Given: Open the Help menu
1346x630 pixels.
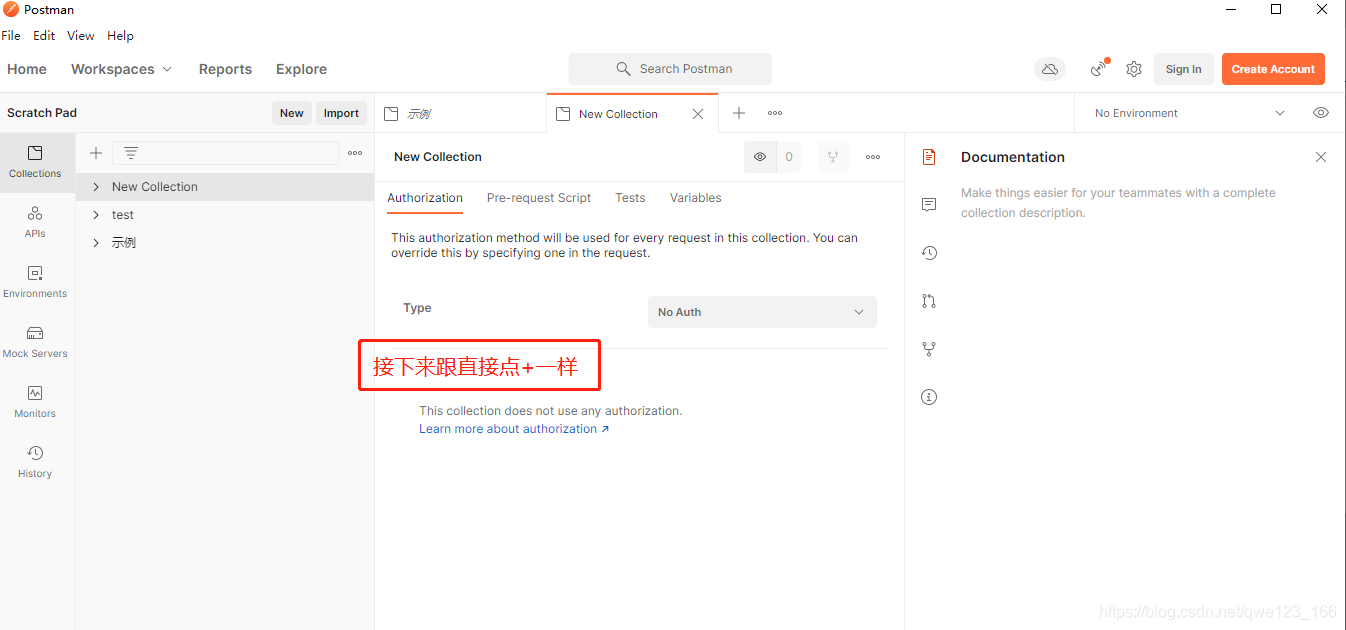Looking at the screenshot, I should tap(120, 35).
